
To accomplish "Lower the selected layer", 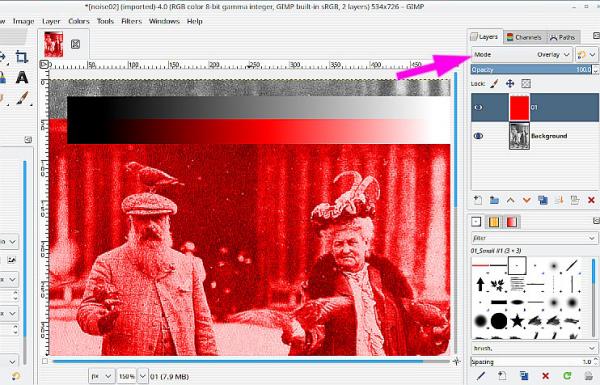I will click(x=527, y=200).
